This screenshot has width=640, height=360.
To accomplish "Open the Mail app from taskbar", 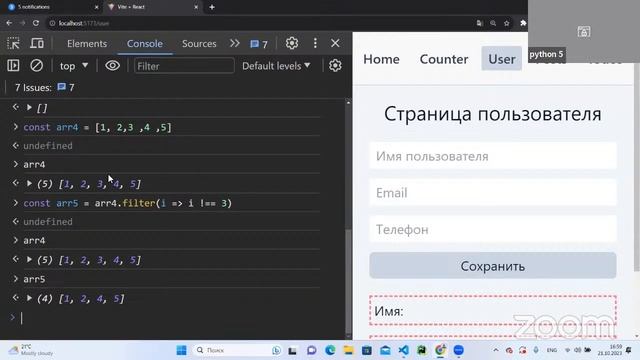I will 385,350.
